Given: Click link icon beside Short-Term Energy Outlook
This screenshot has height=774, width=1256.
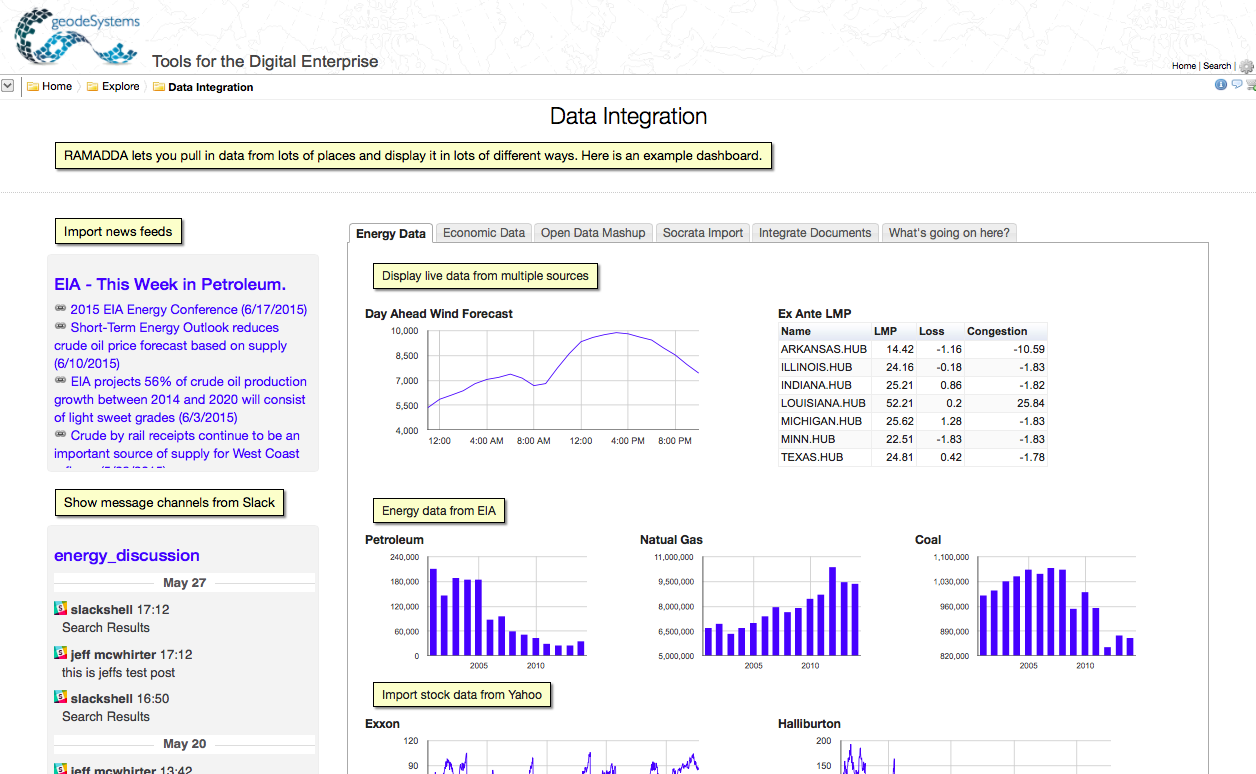Looking at the screenshot, I should coord(60,328).
